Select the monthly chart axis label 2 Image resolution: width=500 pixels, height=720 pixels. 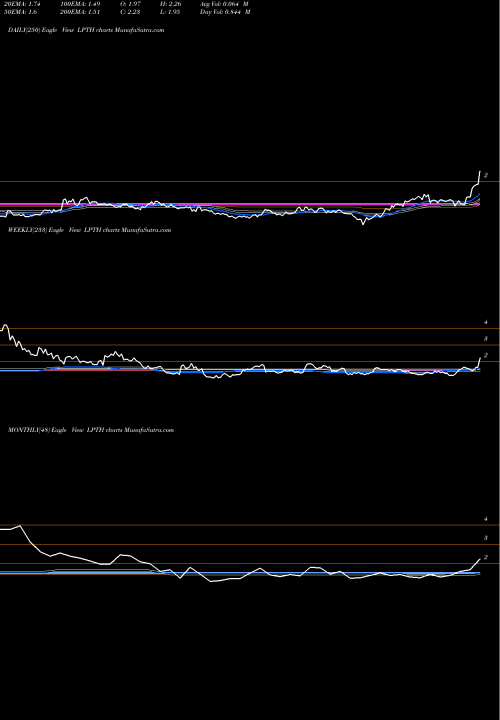[x=486, y=557]
